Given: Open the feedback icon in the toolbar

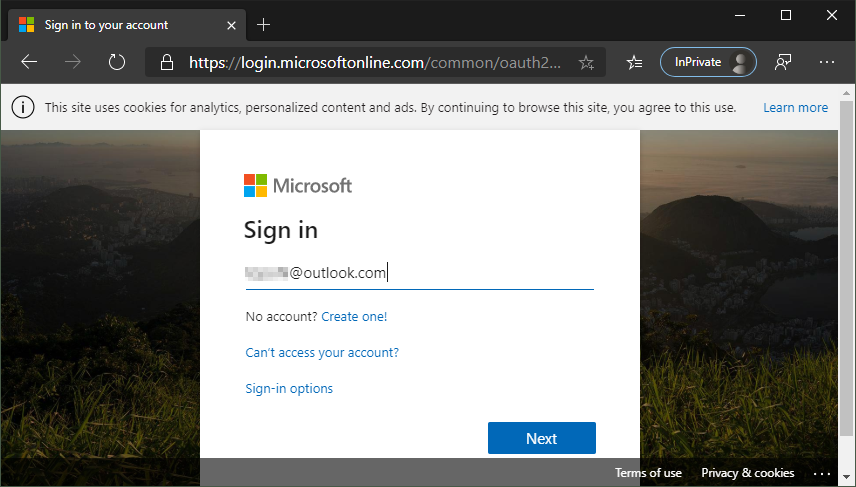Looking at the screenshot, I should click(x=783, y=62).
